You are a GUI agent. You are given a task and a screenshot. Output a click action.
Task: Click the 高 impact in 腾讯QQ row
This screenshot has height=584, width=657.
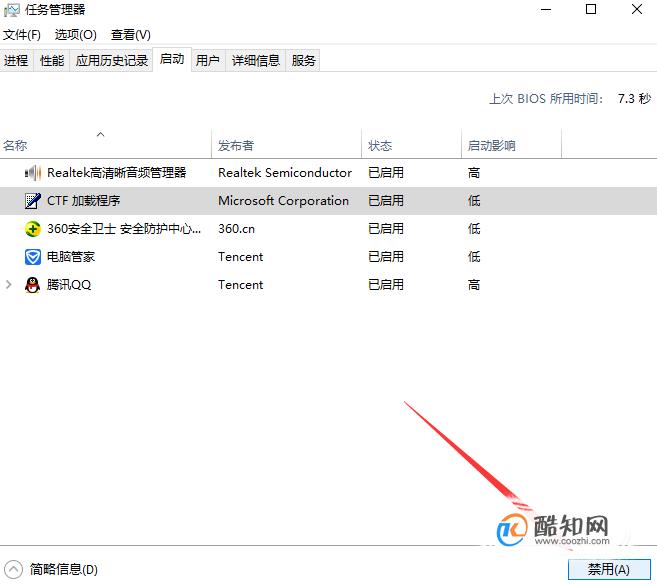pos(474,285)
